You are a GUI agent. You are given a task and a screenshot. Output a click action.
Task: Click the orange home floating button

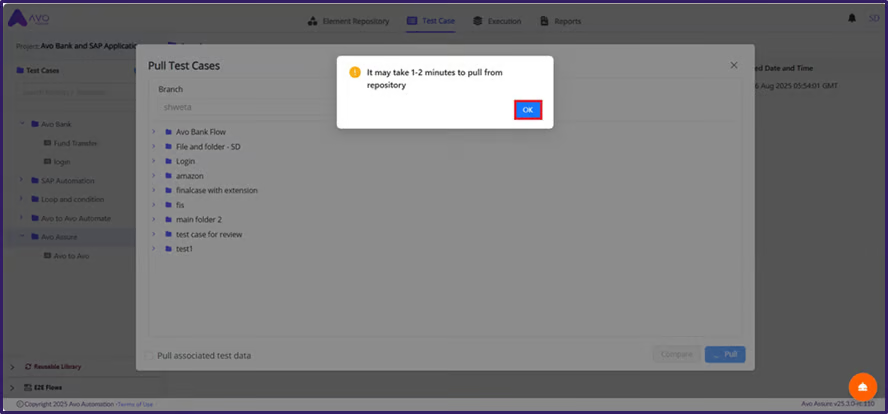(x=862, y=387)
